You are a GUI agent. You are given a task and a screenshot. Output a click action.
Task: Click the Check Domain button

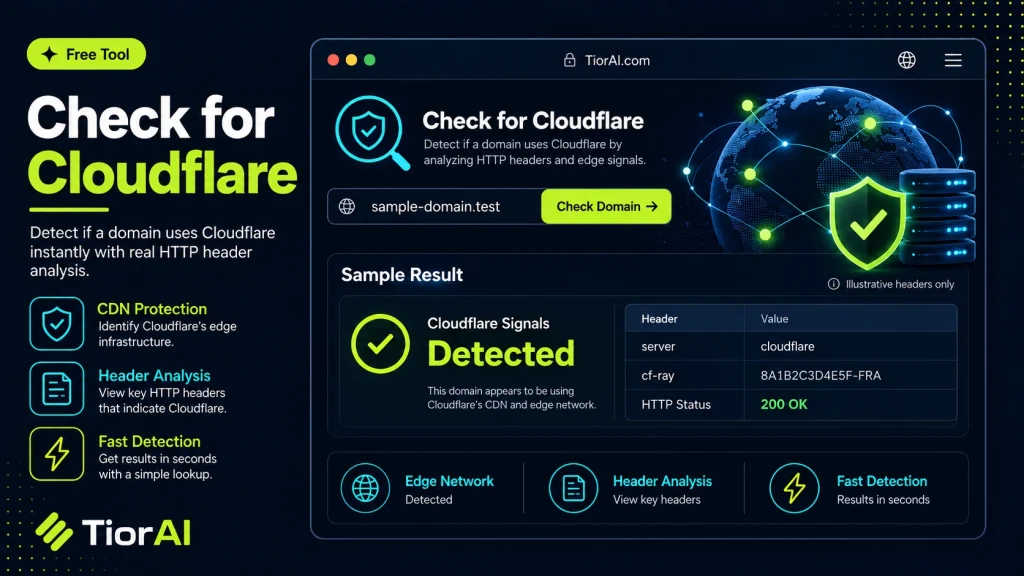tap(606, 206)
